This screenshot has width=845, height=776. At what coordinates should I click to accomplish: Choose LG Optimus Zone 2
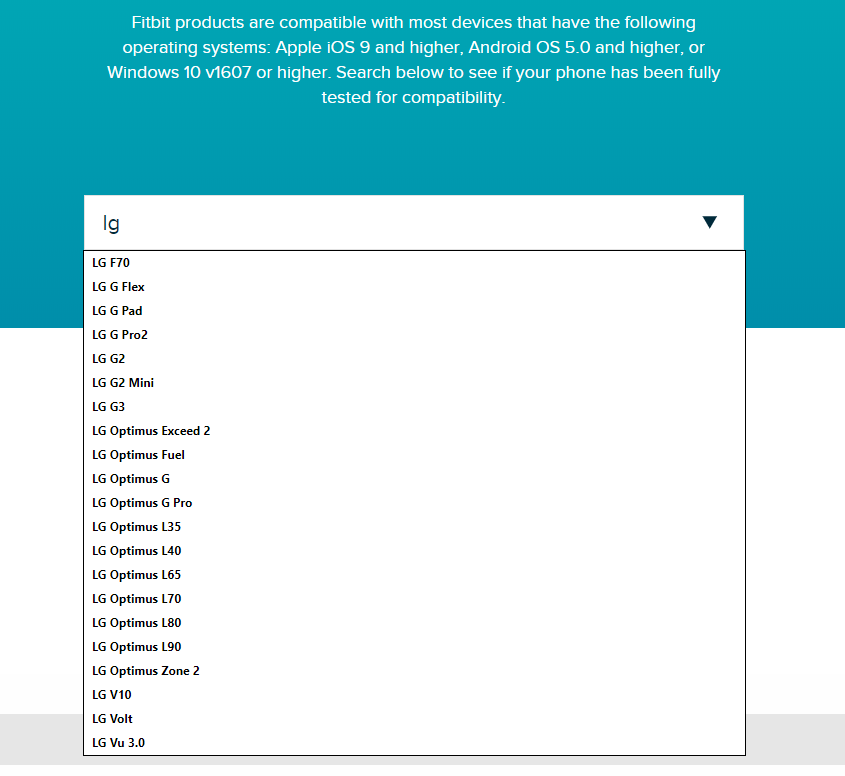414,671
